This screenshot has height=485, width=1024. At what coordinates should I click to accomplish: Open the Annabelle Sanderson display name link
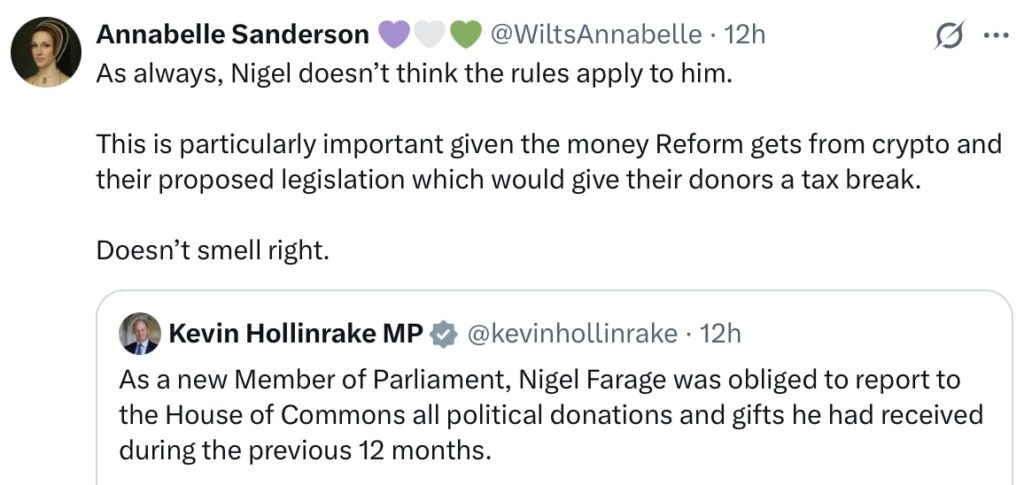[x=232, y=35]
